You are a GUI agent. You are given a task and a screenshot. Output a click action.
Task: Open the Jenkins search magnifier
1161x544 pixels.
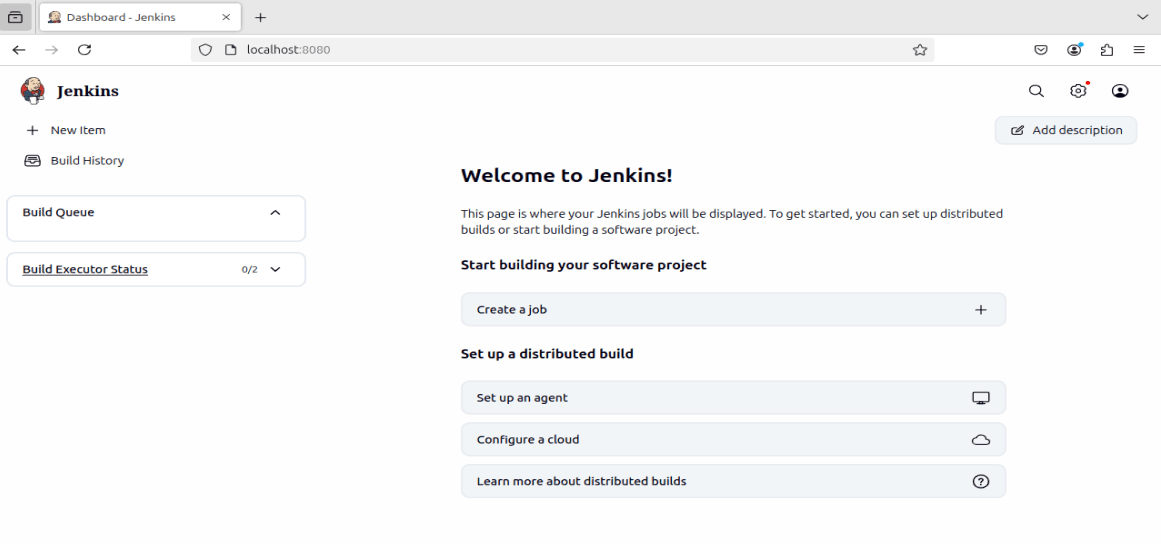[x=1037, y=91]
